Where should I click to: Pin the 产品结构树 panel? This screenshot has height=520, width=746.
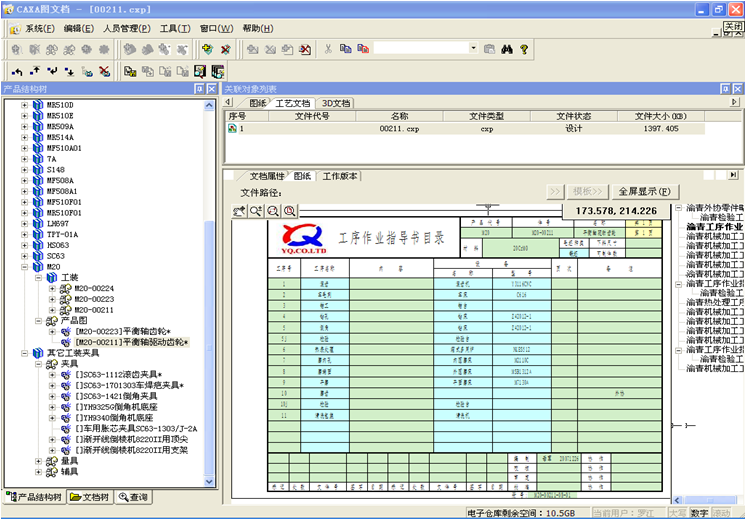click(199, 89)
